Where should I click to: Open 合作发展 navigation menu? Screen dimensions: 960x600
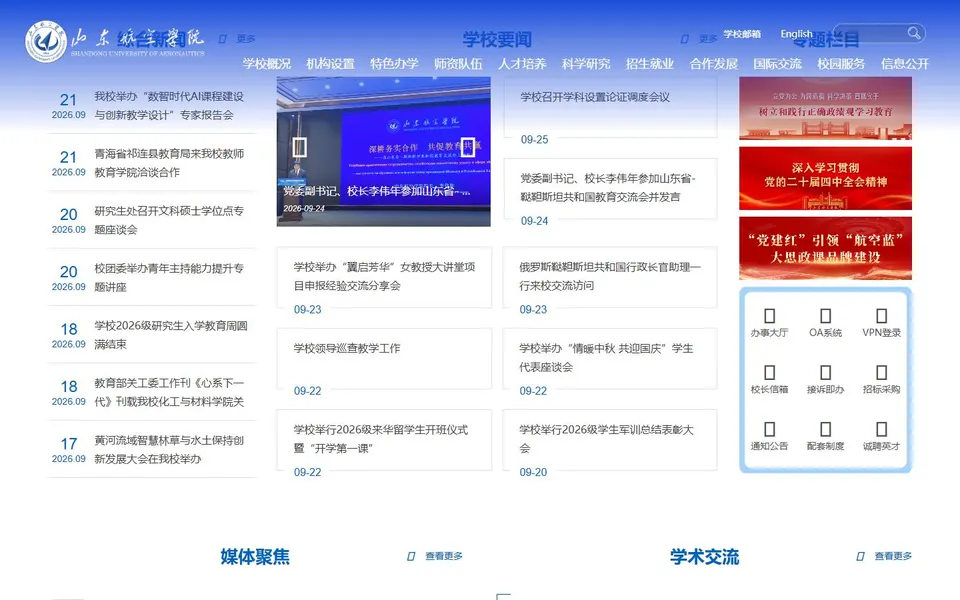coord(713,64)
